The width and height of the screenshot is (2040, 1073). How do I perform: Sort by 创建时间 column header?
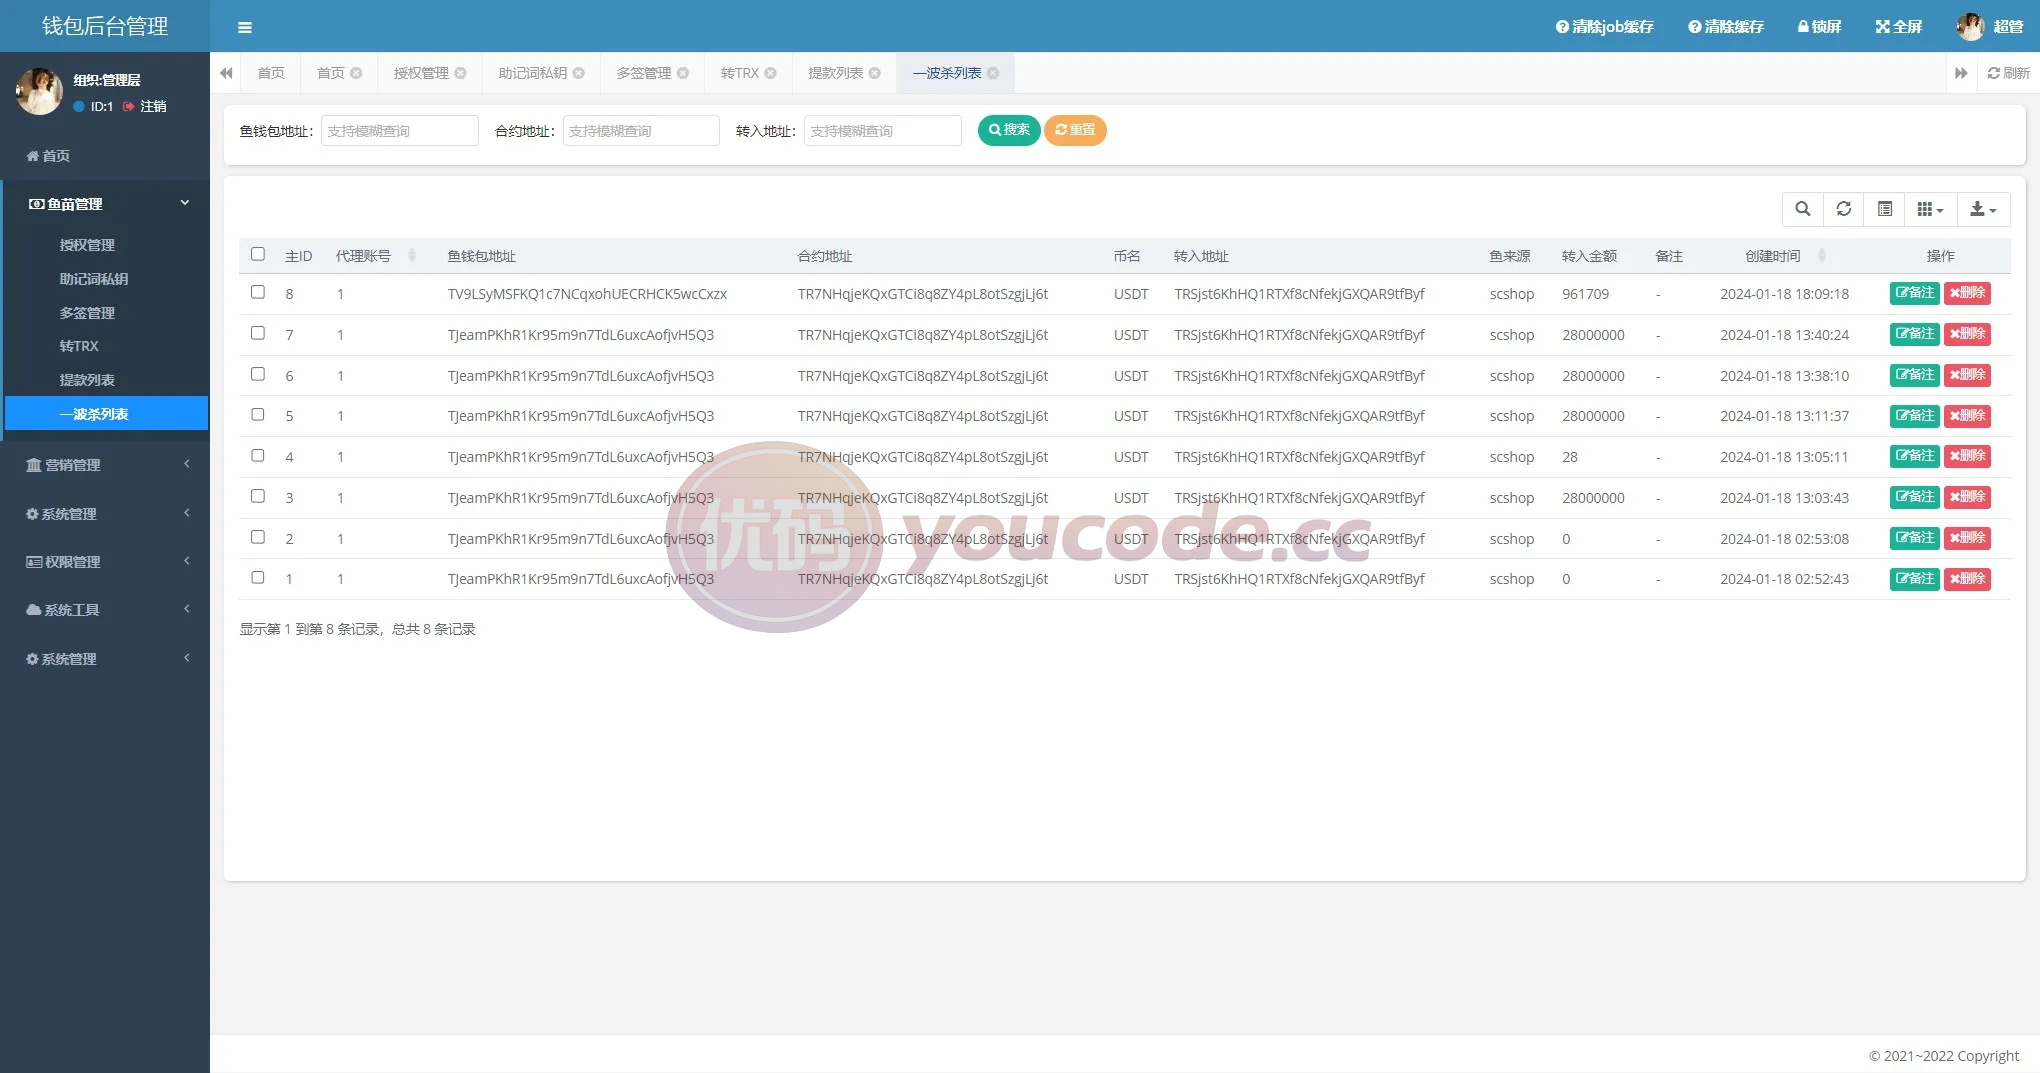[1773, 256]
